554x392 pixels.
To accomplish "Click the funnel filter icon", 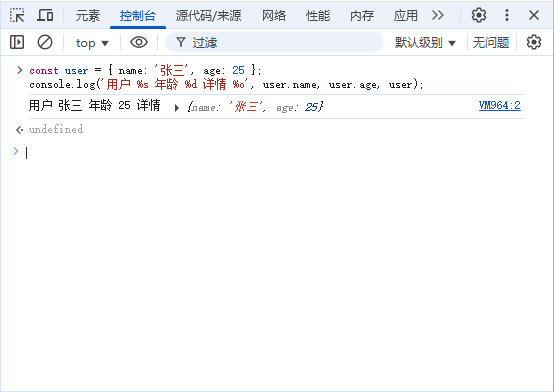I will (181, 42).
